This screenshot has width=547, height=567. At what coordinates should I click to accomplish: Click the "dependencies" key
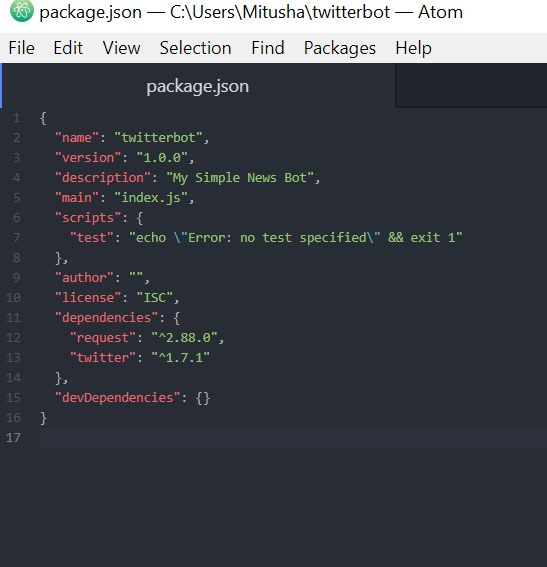pyautogui.click(x=106, y=318)
